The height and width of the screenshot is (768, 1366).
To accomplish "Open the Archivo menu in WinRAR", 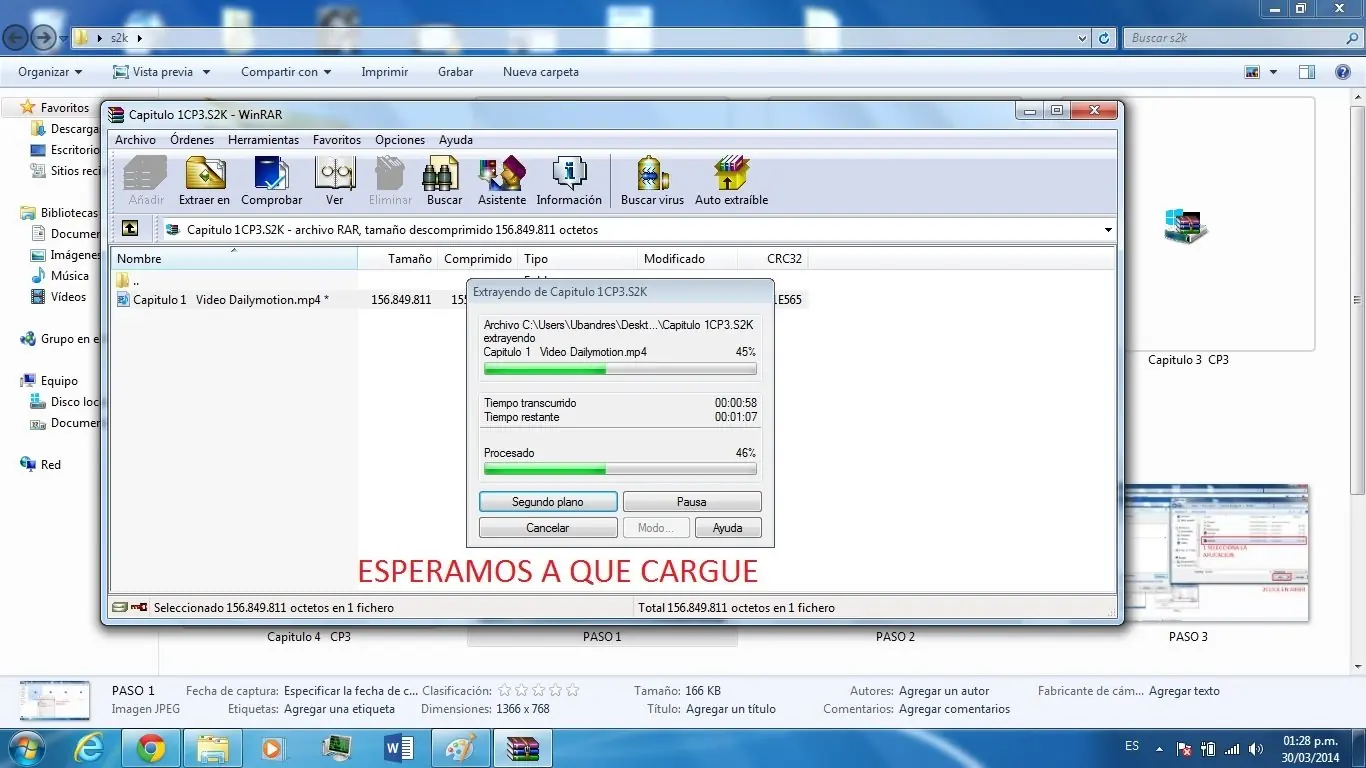I will [x=135, y=140].
